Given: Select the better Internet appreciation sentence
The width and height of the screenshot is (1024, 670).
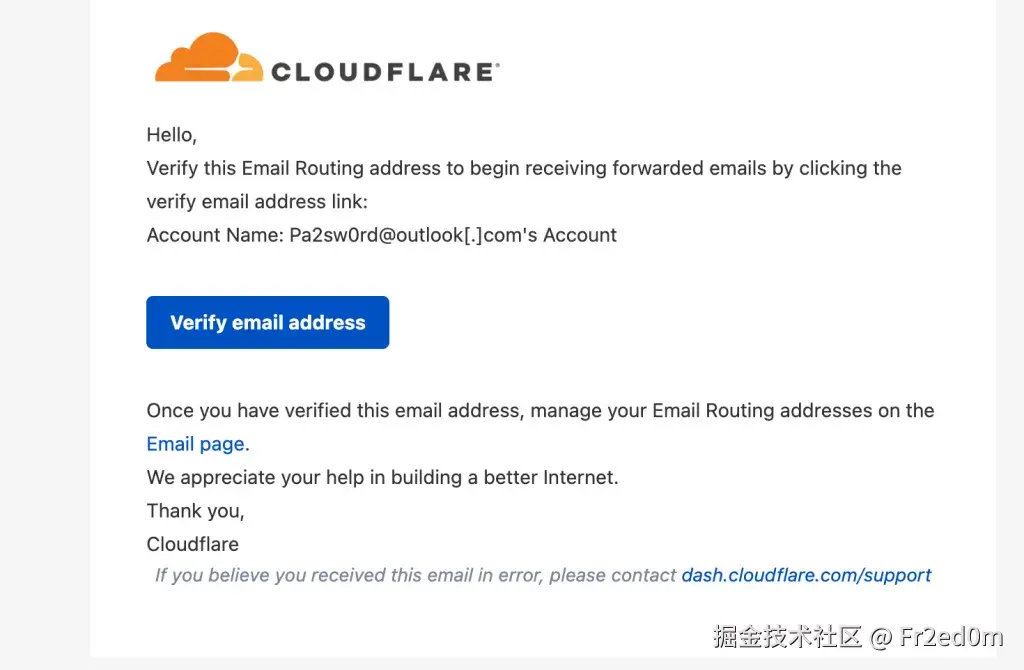Looking at the screenshot, I should (383, 477).
